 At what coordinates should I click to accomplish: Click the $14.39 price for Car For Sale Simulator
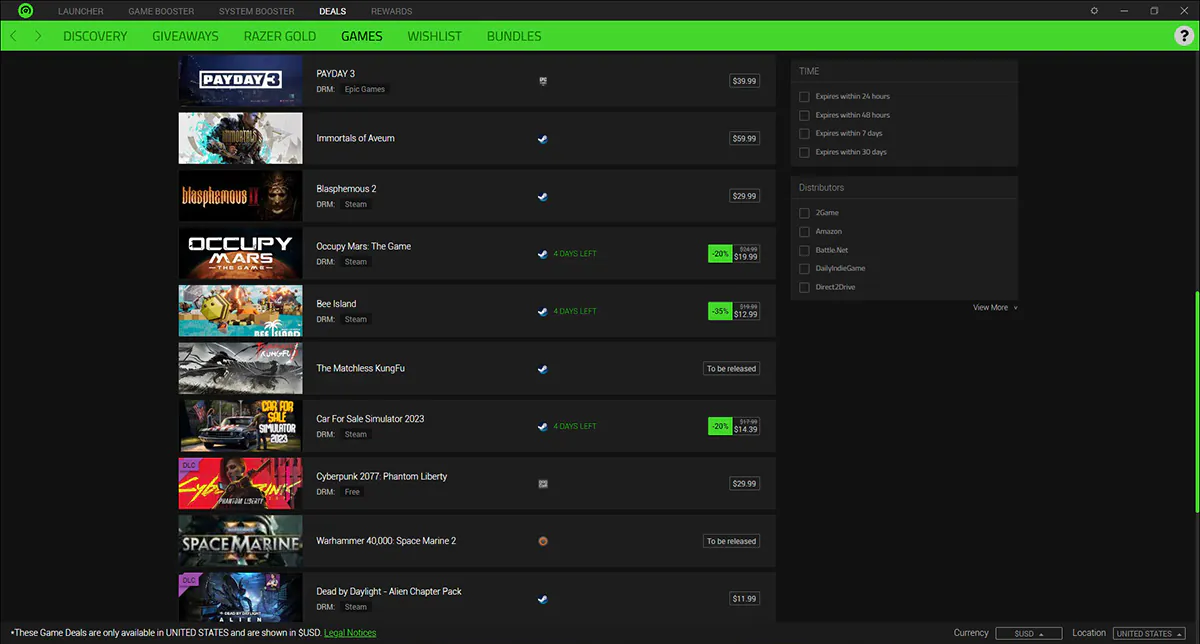pos(745,430)
